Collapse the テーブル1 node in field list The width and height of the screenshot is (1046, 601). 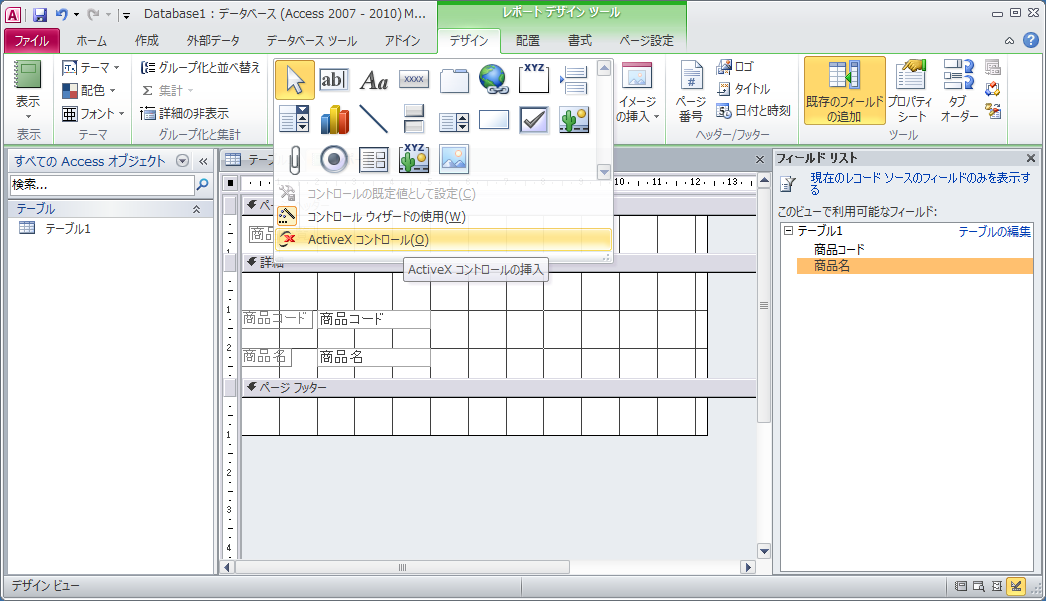pyautogui.click(x=789, y=231)
